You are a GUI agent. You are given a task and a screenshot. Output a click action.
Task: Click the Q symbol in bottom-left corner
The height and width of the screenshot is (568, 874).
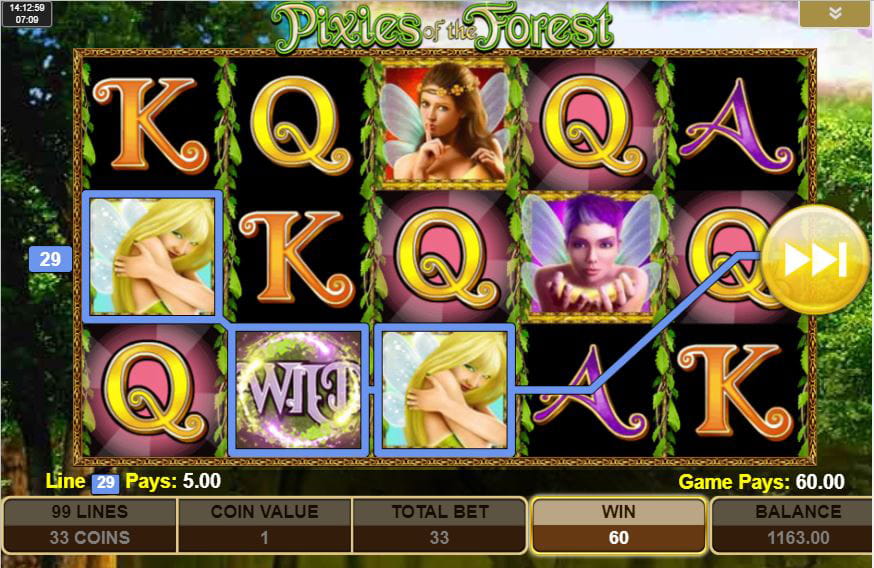pos(151,390)
